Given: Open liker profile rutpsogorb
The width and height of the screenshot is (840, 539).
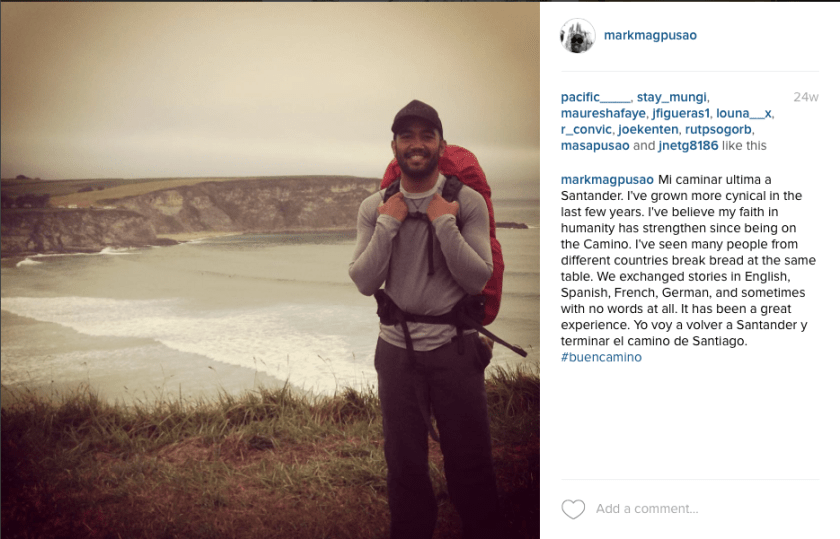Looking at the screenshot, I should 718,129.
